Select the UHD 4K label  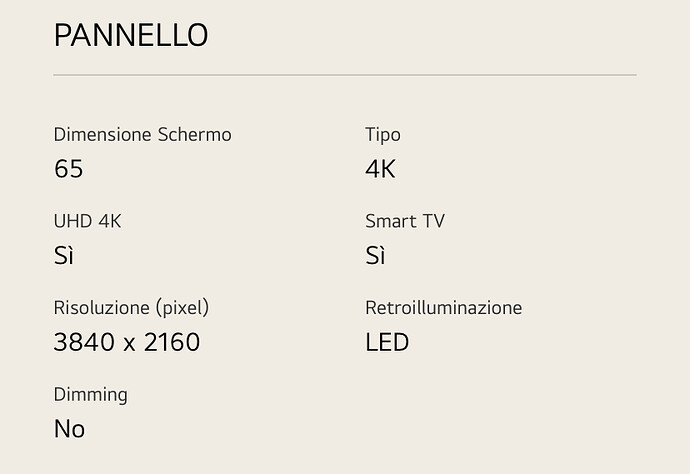(x=87, y=221)
